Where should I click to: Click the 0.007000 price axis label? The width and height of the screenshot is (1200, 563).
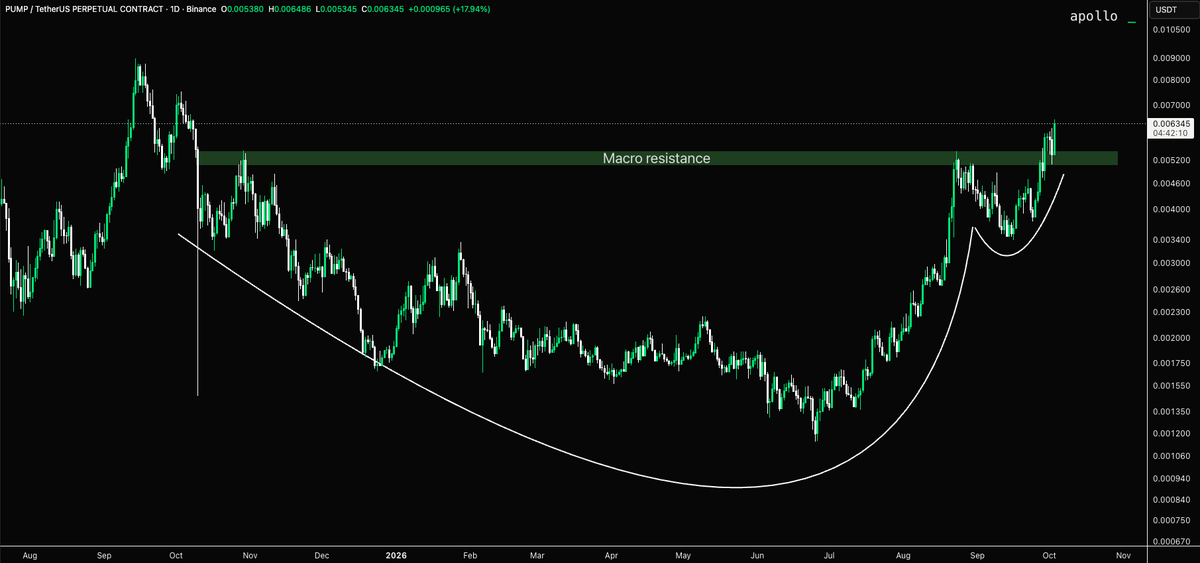(1170, 105)
